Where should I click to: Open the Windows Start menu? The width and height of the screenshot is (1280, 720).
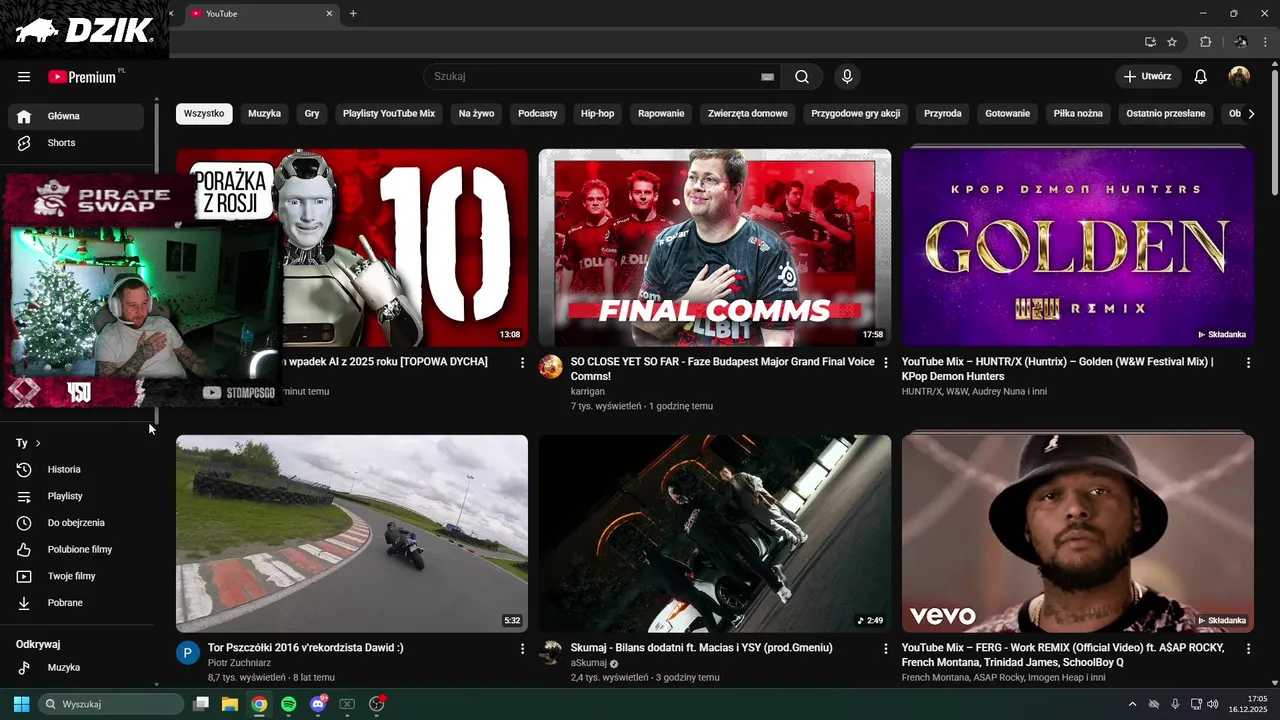(21, 704)
